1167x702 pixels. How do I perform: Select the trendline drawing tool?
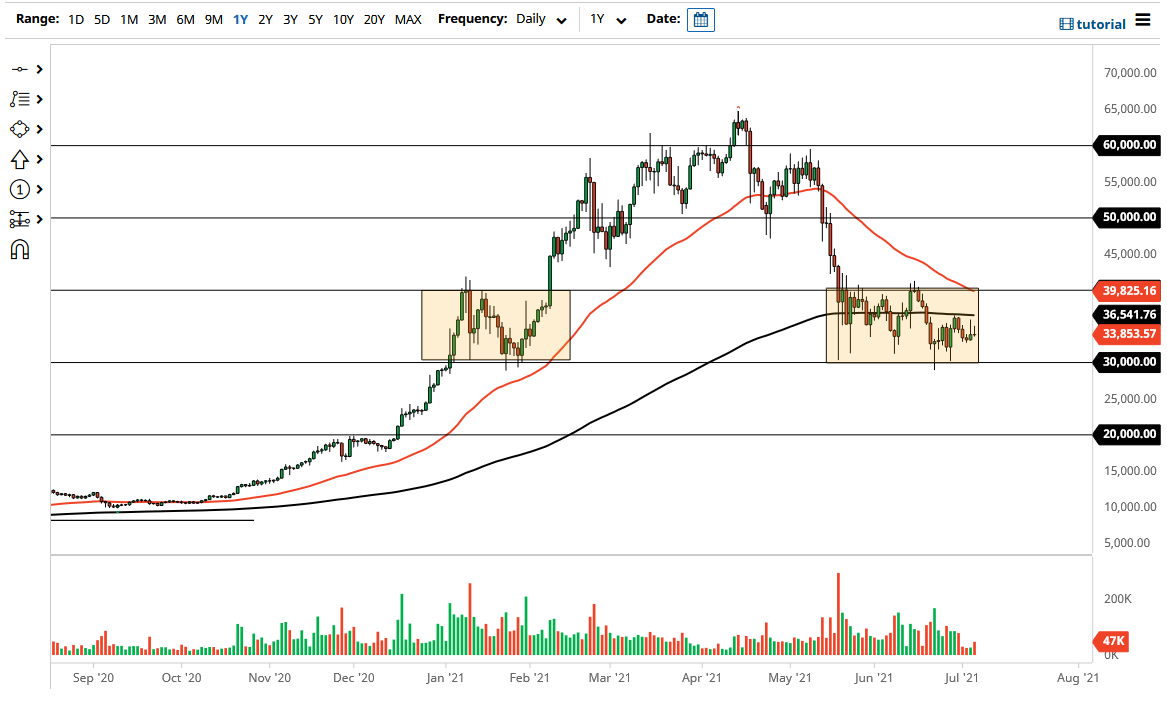coord(20,69)
